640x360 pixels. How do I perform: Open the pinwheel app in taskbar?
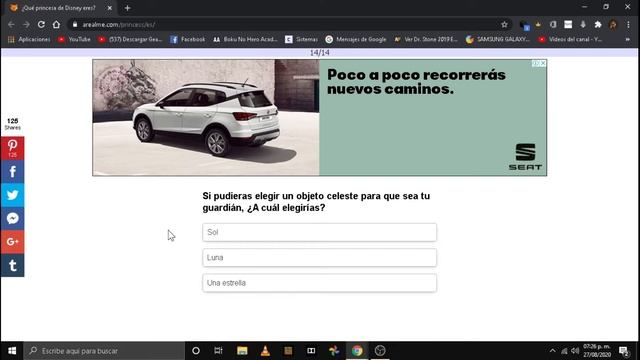(334, 351)
